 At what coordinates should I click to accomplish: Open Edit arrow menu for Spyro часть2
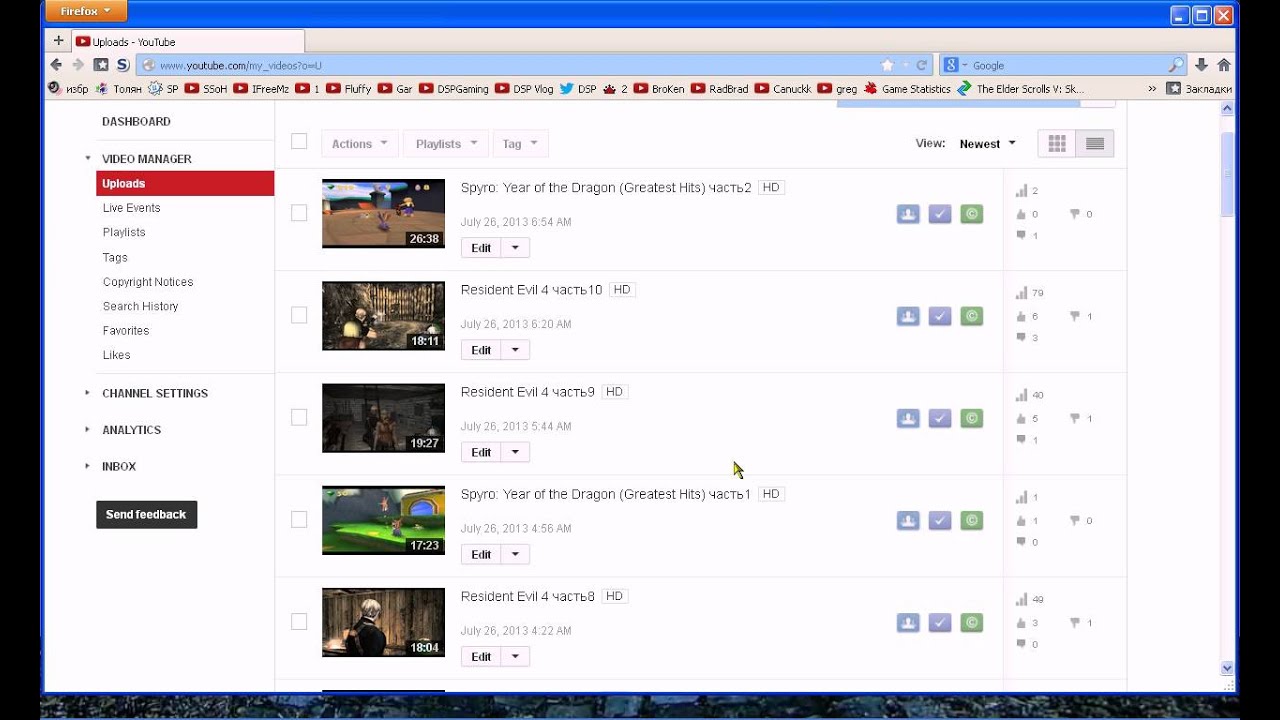515,248
